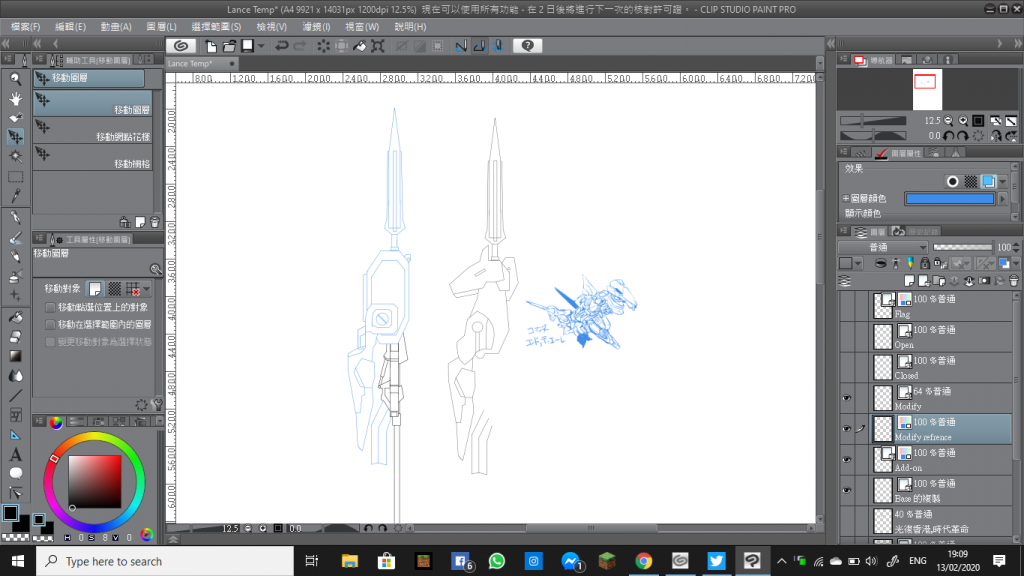Image resolution: width=1024 pixels, height=576 pixels.
Task: Select the 移動網格 sub tool
Action: (93, 157)
